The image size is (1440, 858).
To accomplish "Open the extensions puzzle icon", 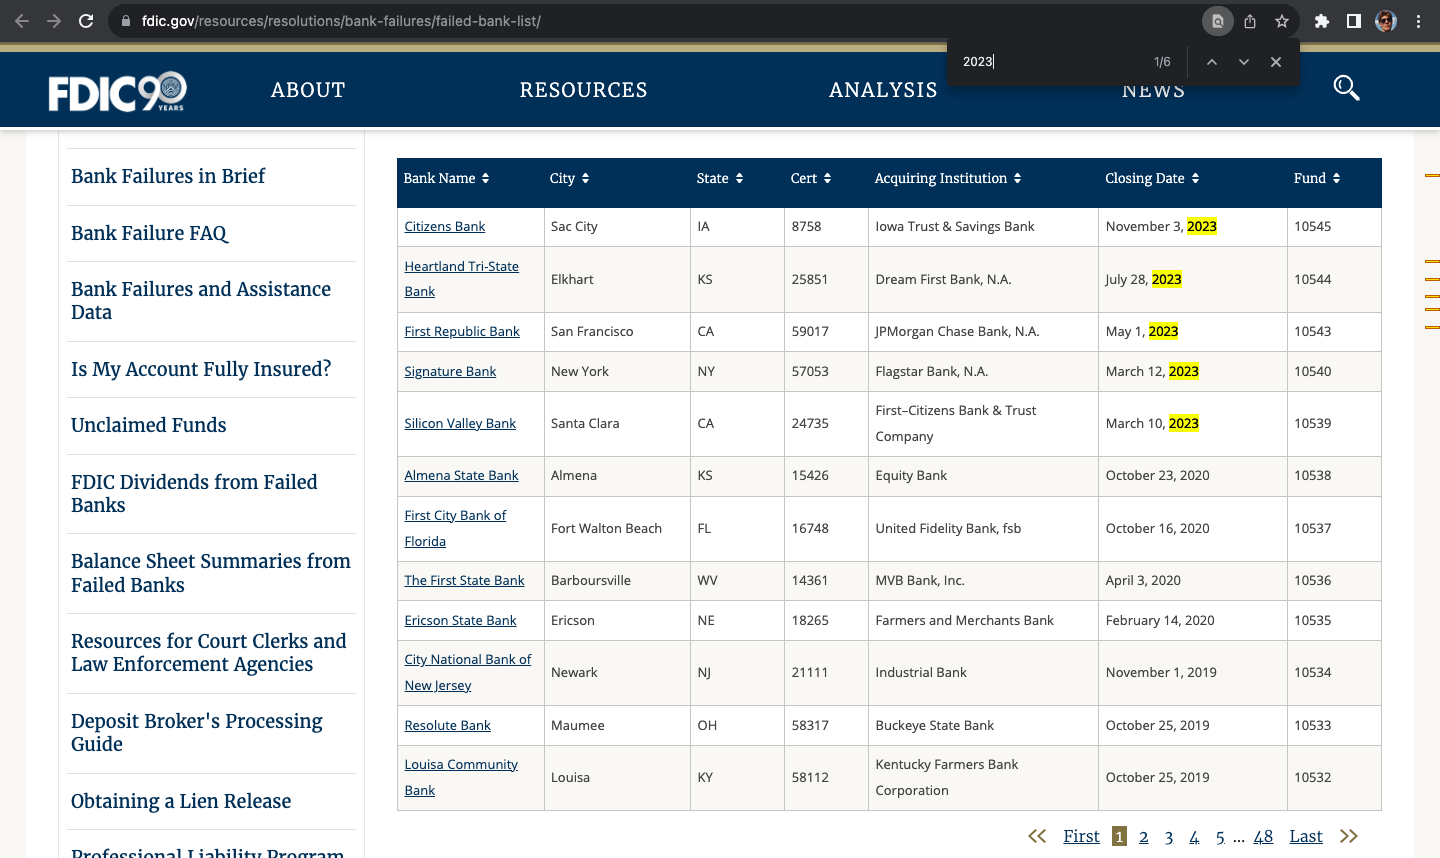I will (1322, 21).
